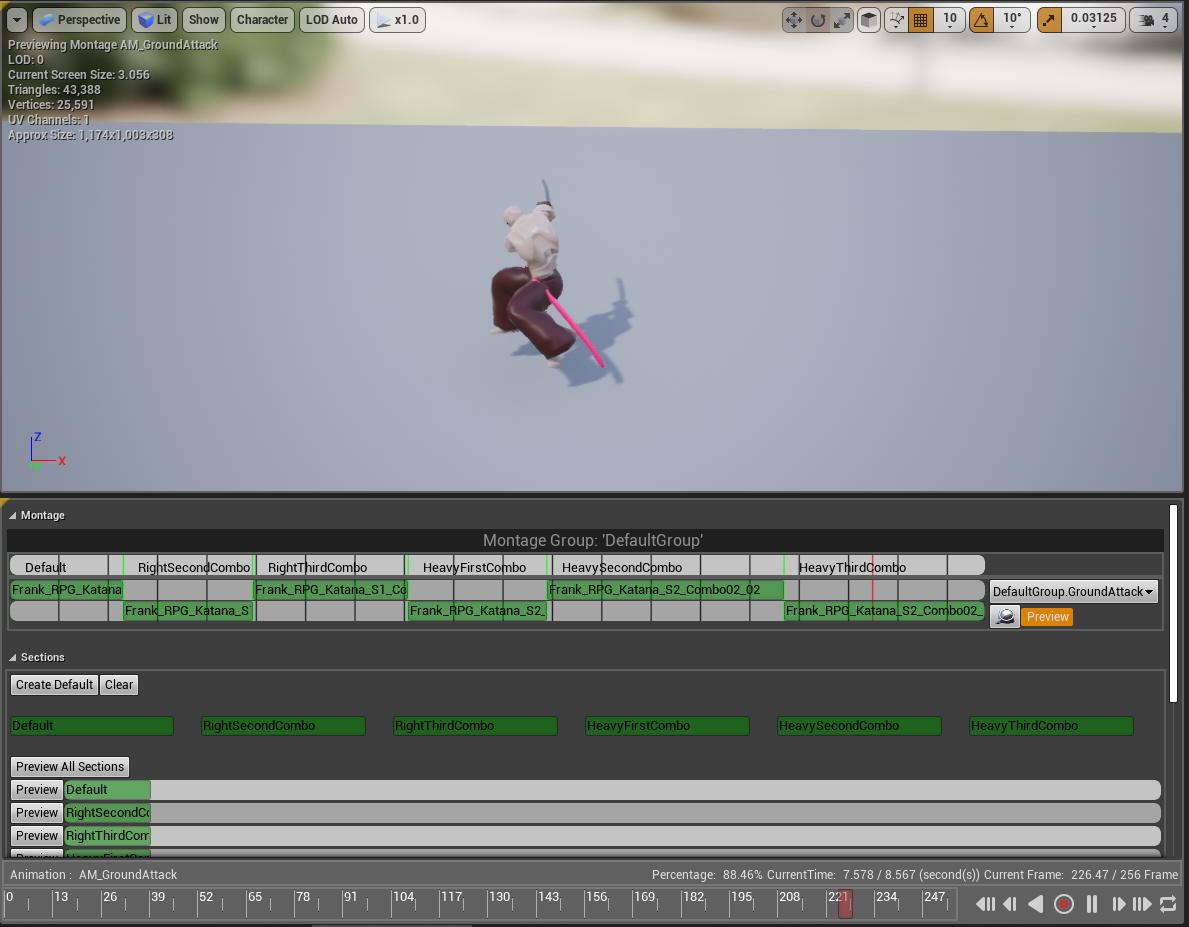
Task: Select RightSecondCombo section green block
Action: tap(284, 726)
